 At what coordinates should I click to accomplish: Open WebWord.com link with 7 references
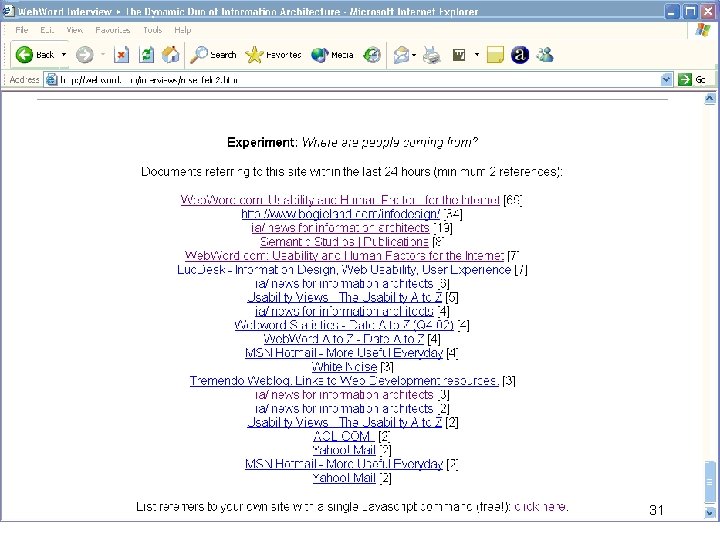pyautogui.click(x=344, y=256)
